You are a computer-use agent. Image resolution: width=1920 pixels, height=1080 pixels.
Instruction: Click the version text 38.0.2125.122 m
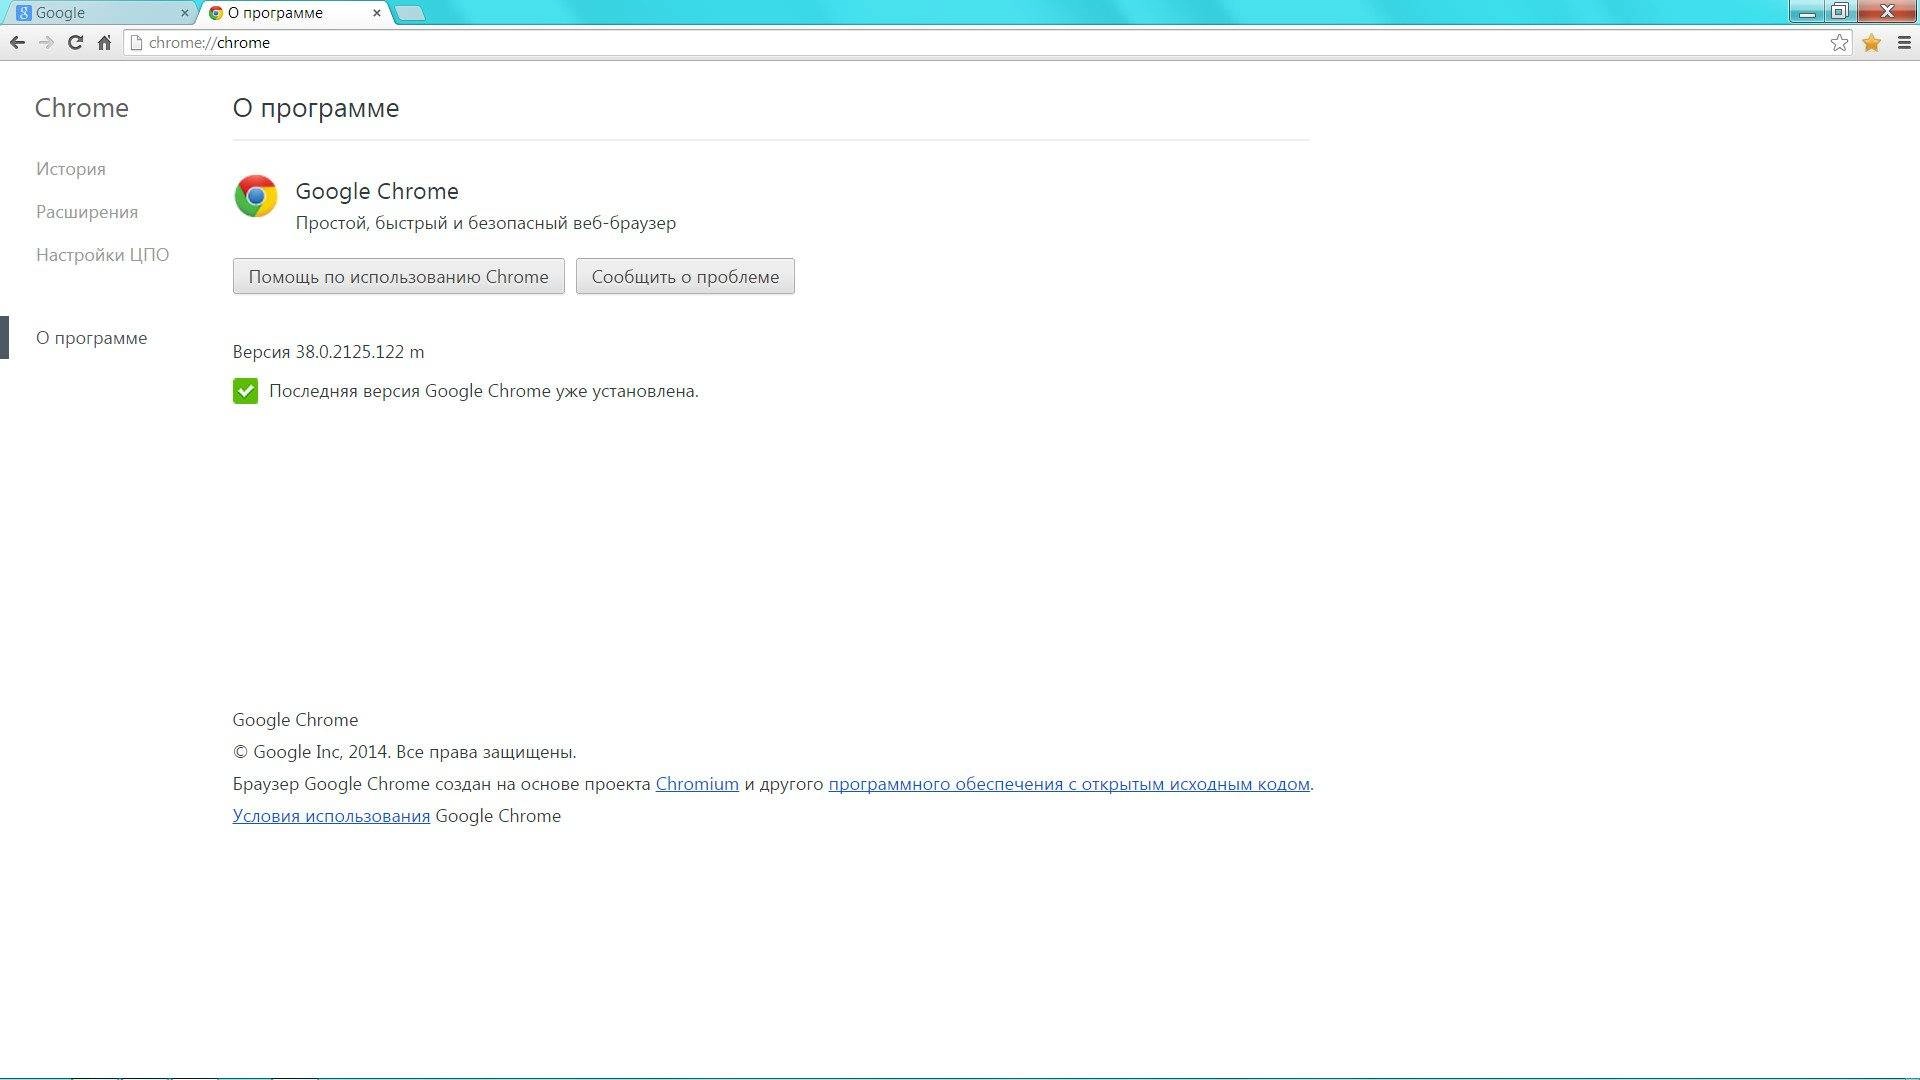(x=360, y=352)
